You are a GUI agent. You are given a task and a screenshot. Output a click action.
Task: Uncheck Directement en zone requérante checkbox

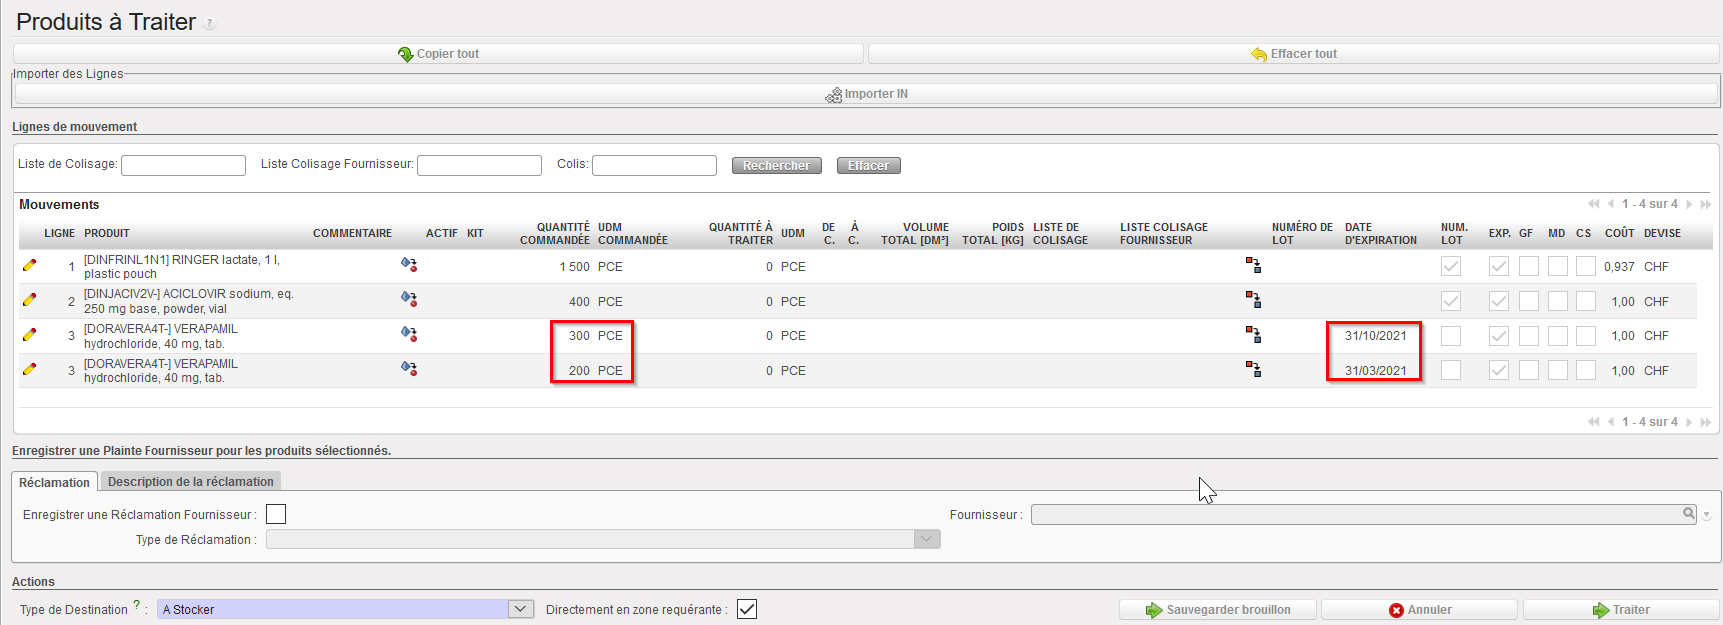(747, 609)
